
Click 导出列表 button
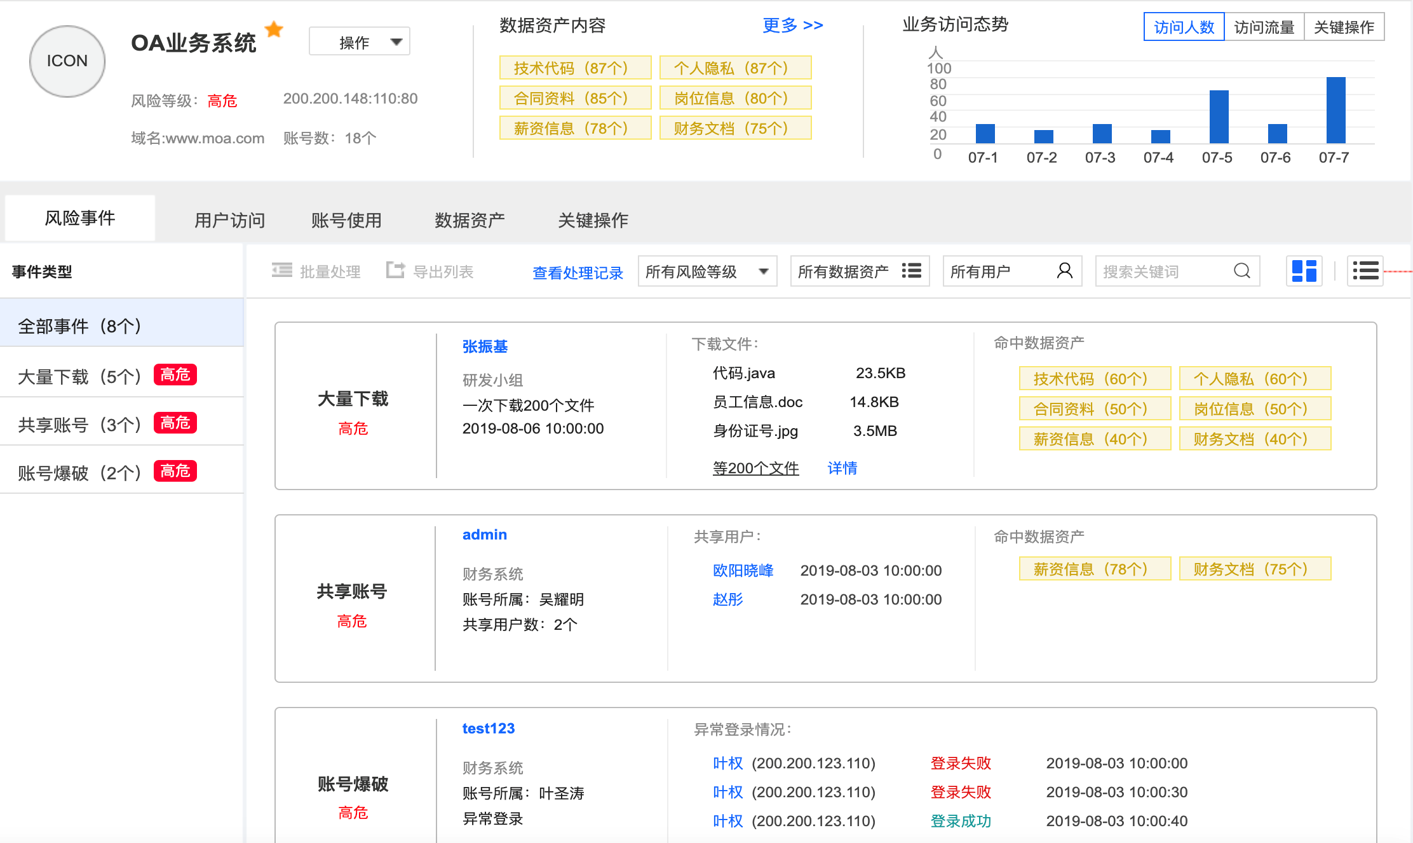click(x=430, y=271)
